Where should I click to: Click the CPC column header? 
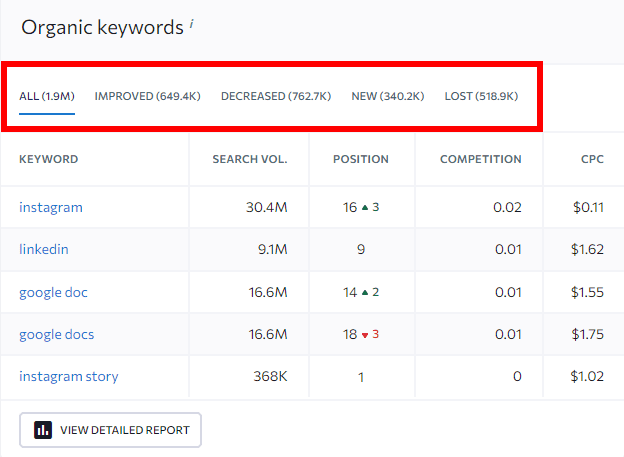(593, 159)
